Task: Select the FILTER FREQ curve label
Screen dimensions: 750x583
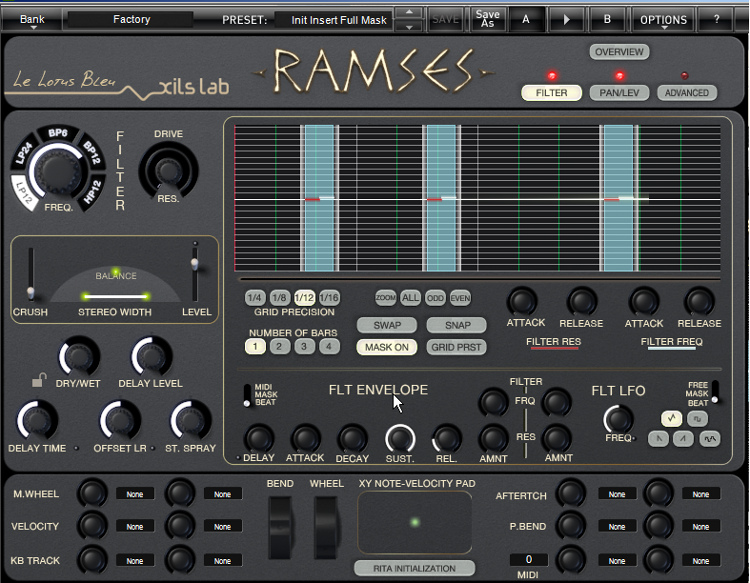Action: (x=672, y=342)
